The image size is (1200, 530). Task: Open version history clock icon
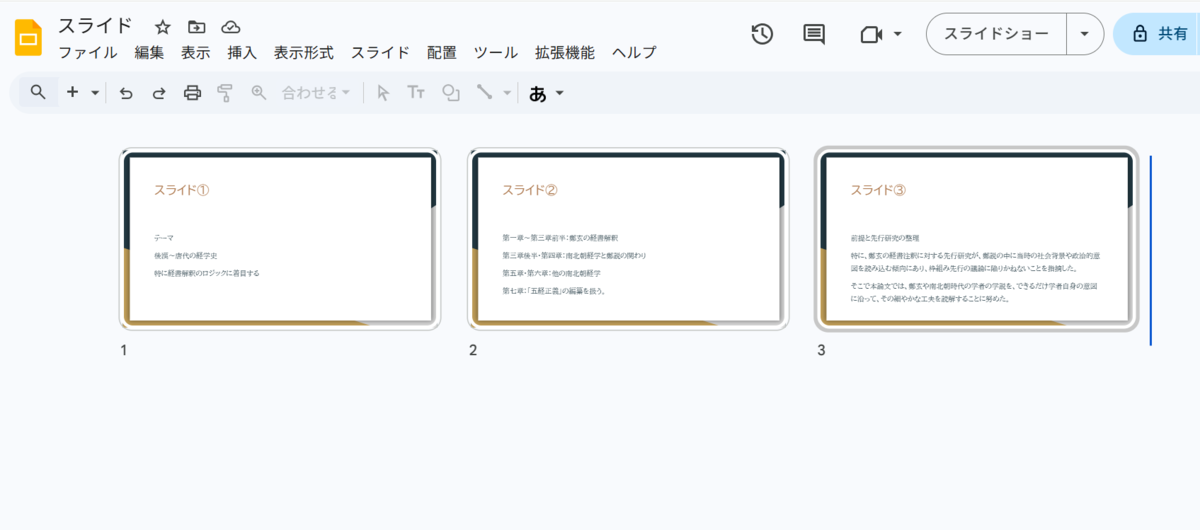[762, 34]
